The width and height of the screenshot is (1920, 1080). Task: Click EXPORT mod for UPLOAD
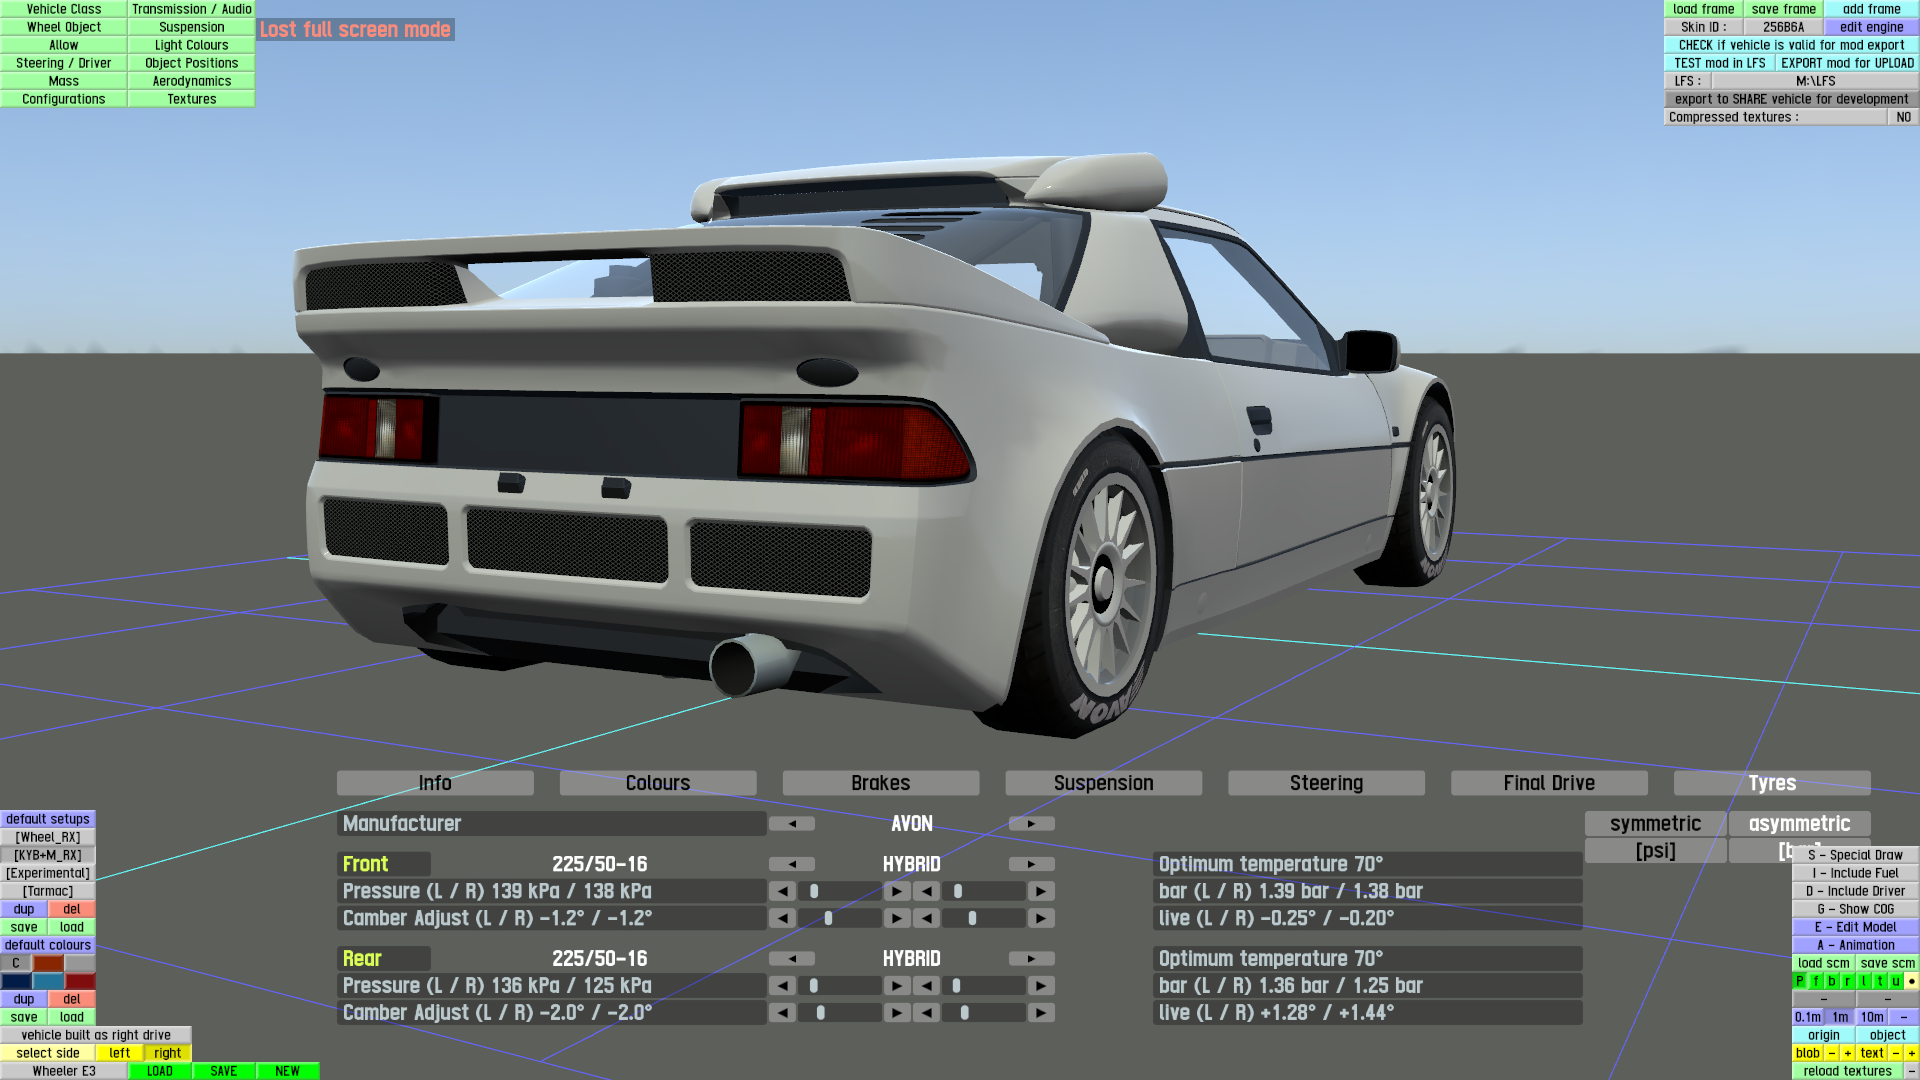pos(1846,63)
